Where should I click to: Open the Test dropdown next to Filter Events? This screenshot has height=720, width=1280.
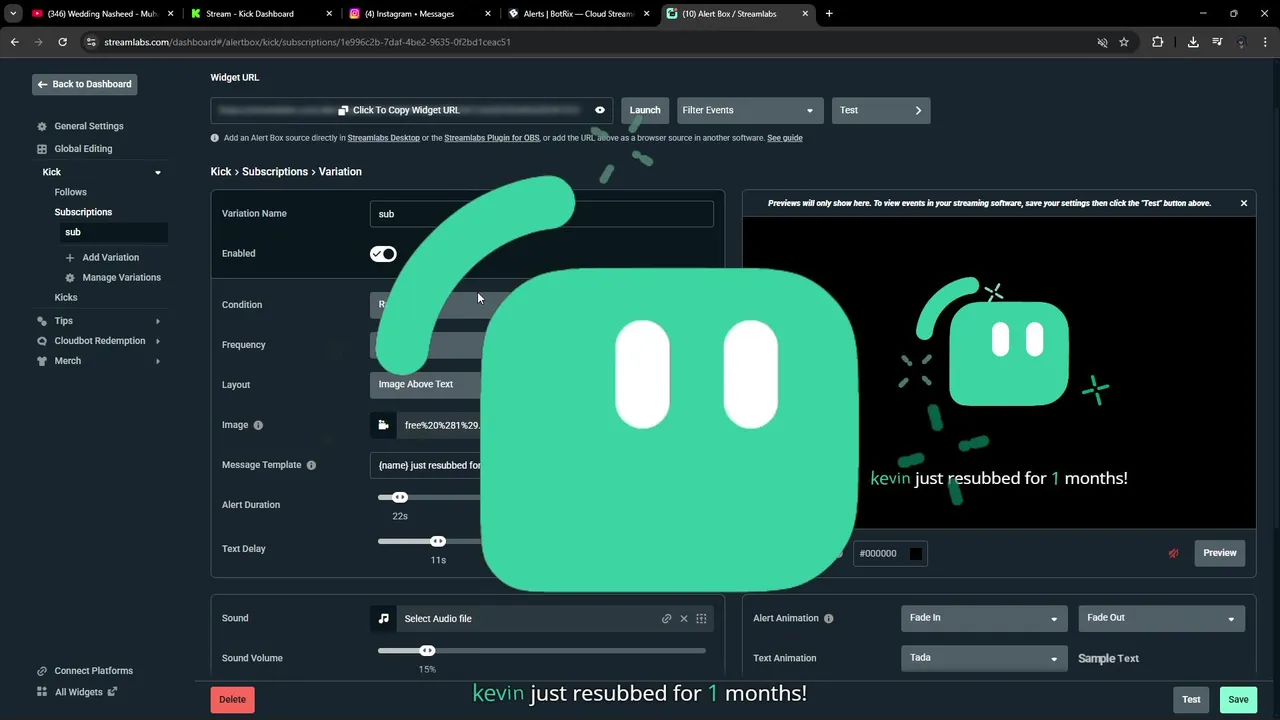(881, 110)
